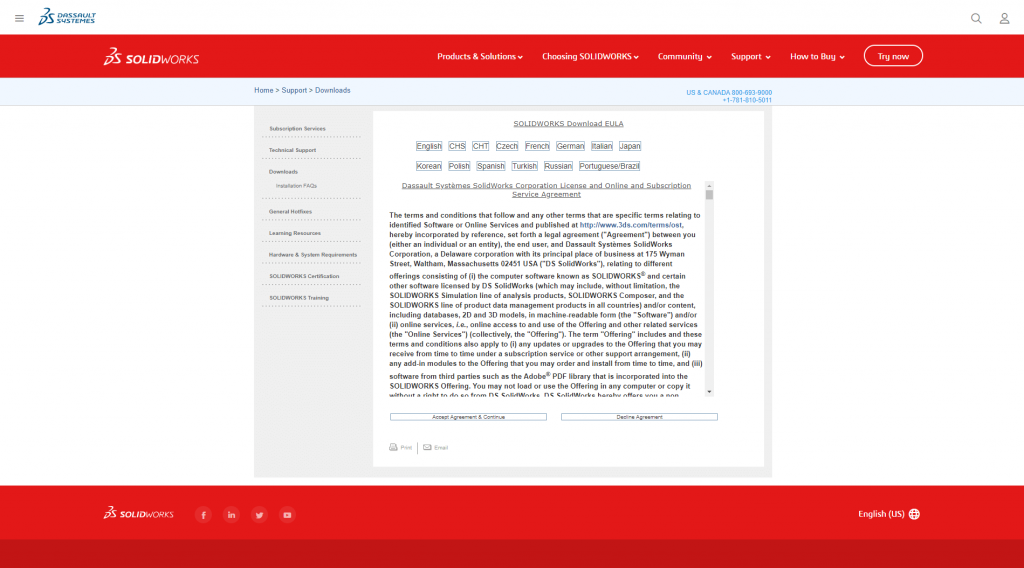Click the search magnifier icon
This screenshot has height=568, width=1024.
point(976,18)
